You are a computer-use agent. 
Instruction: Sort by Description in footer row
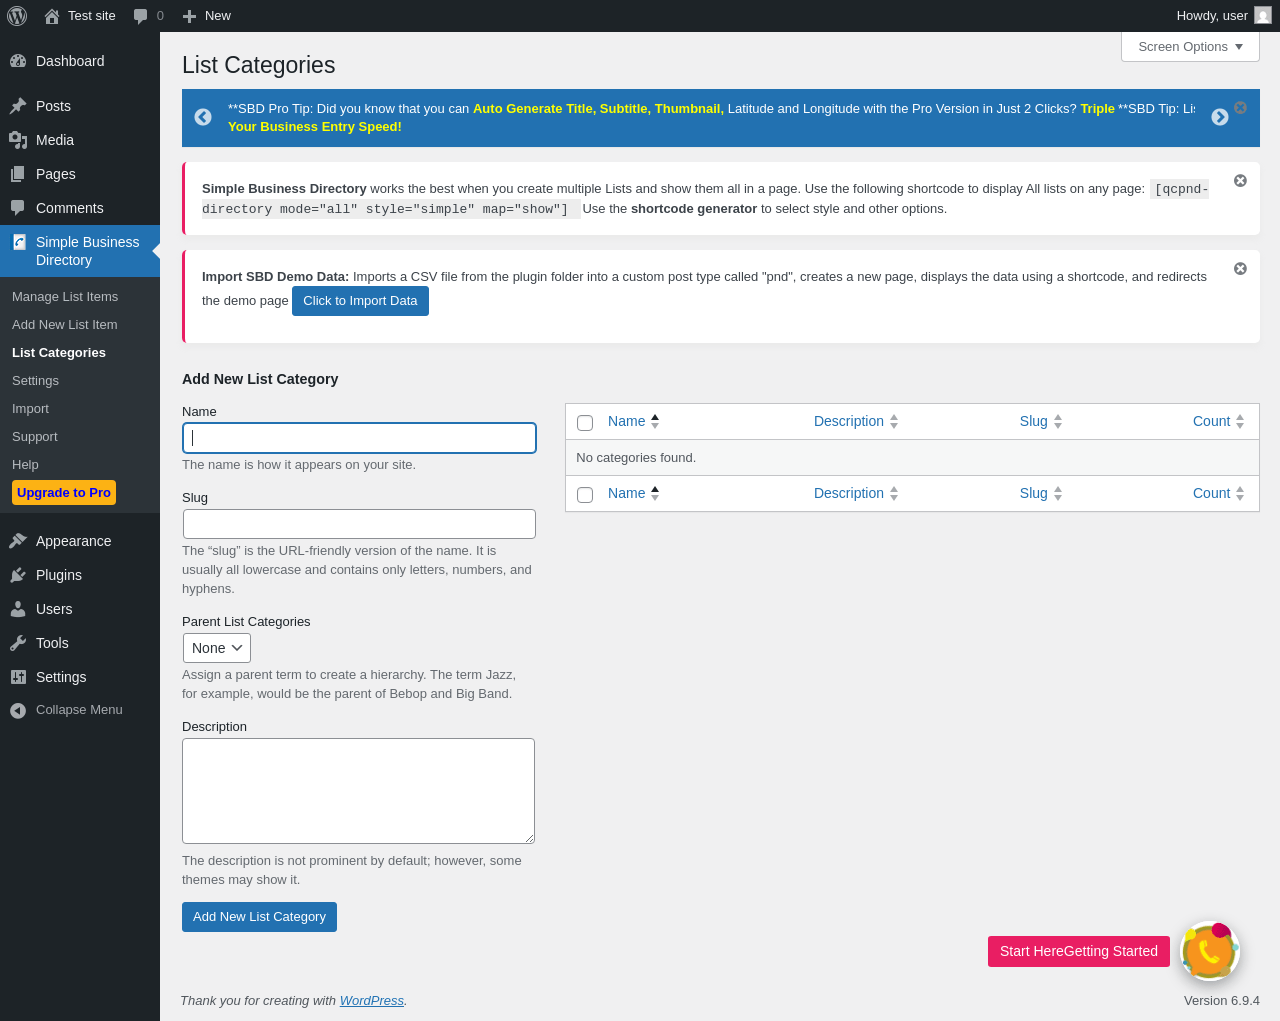tap(856, 493)
